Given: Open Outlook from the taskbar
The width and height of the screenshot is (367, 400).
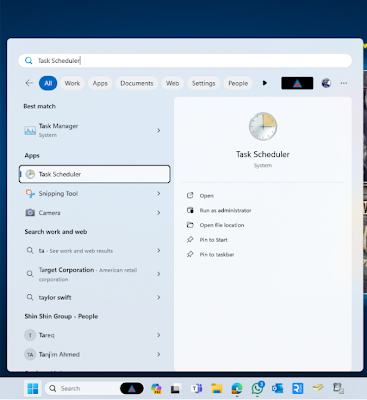Looking at the screenshot, I should (x=277, y=388).
